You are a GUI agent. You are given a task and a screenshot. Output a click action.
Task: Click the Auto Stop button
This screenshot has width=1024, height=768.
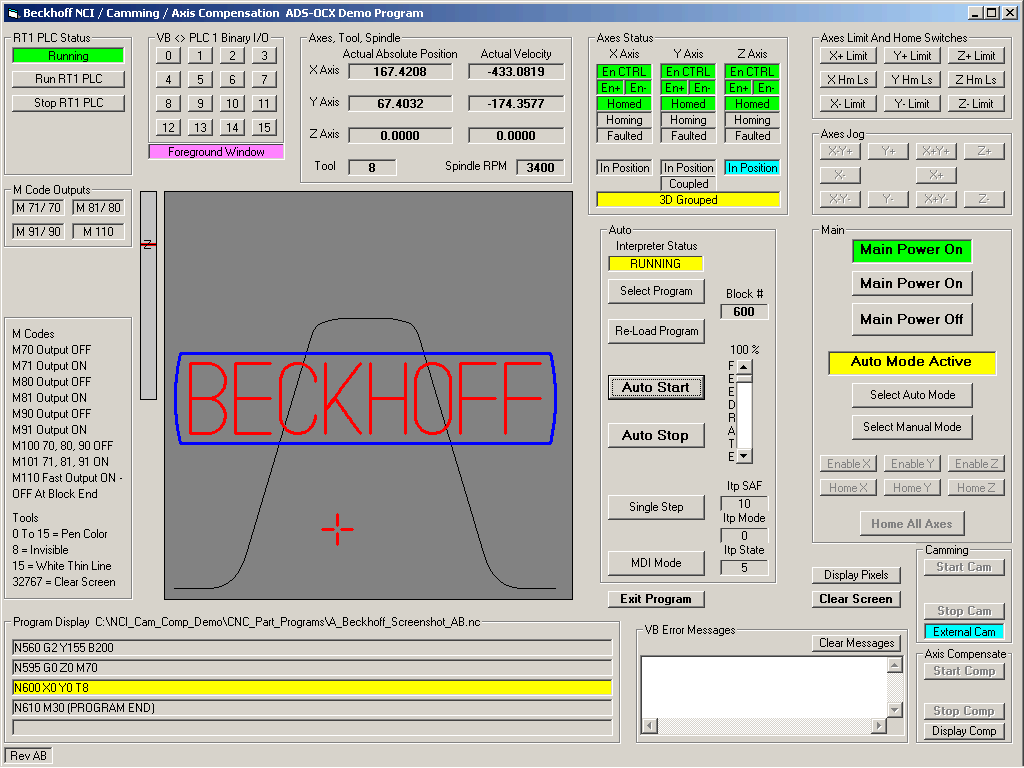coord(656,436)
